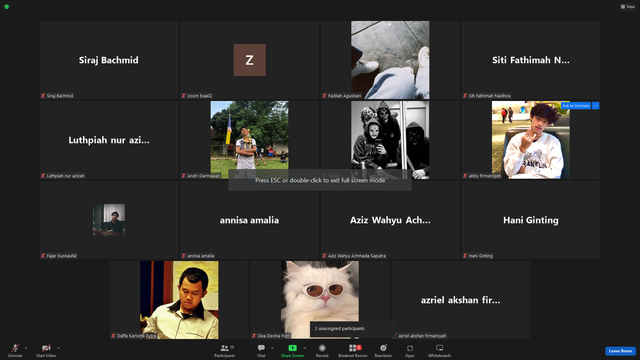
Task: Expand chat options arrow next to Chat
Action: (x=272, y=348)
